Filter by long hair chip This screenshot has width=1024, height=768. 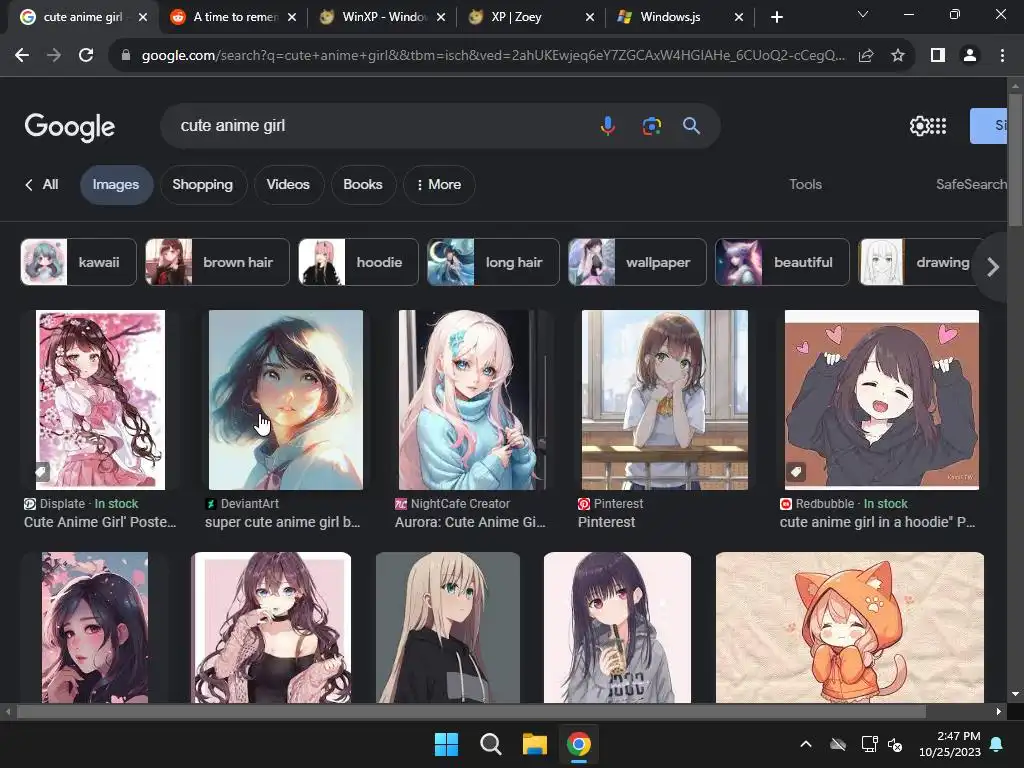click(493, 263)
